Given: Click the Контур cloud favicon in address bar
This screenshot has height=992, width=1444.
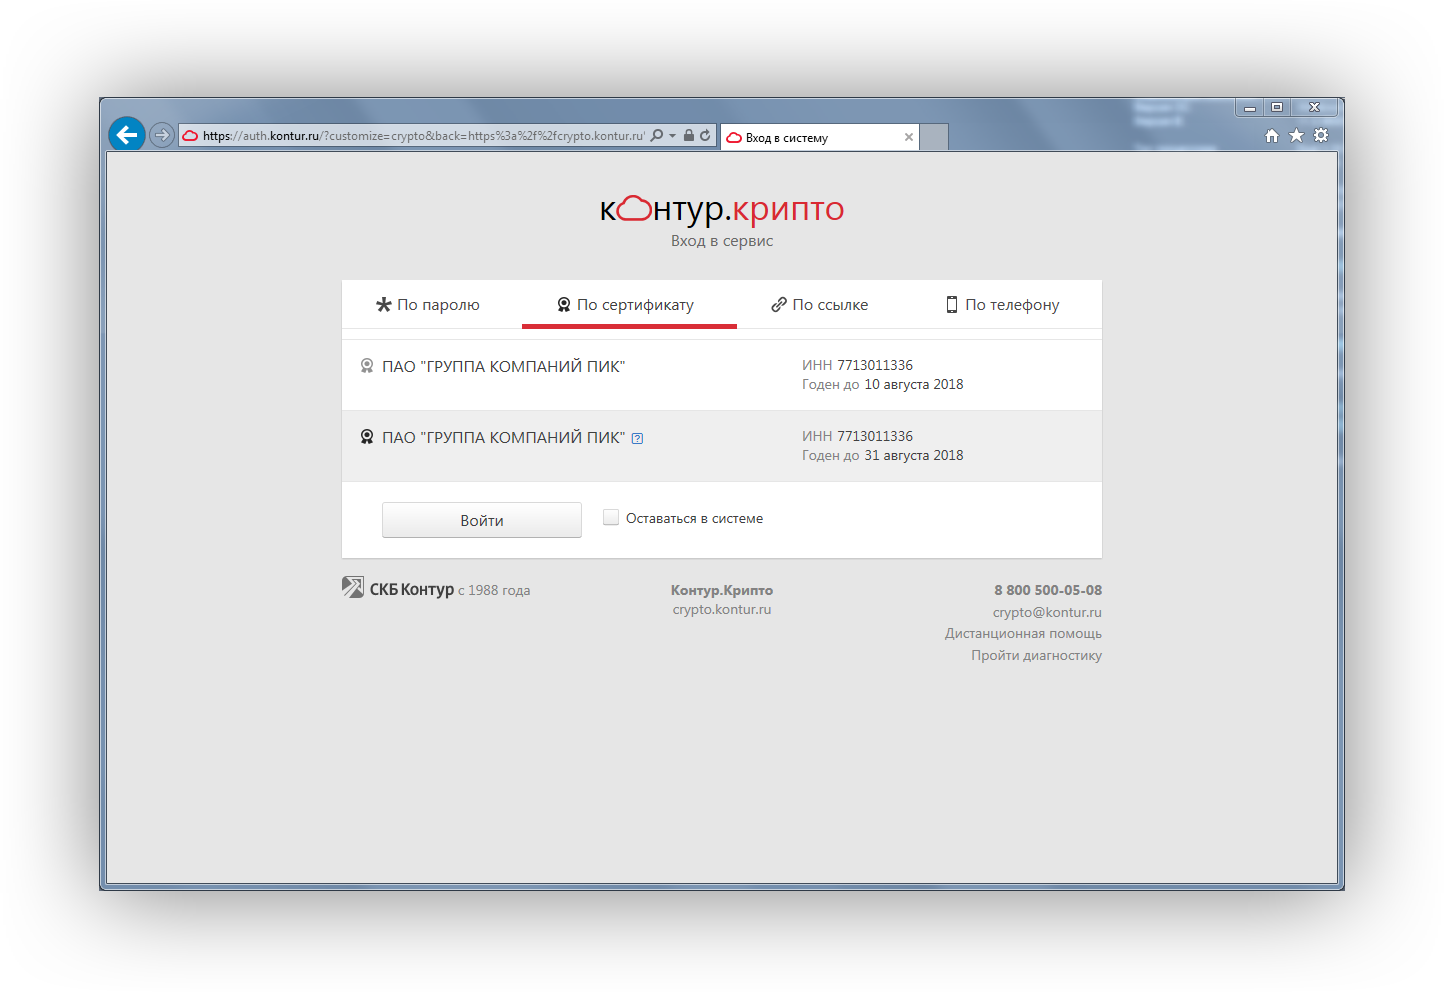Looking at the screenshot, I should coord(190,136).
